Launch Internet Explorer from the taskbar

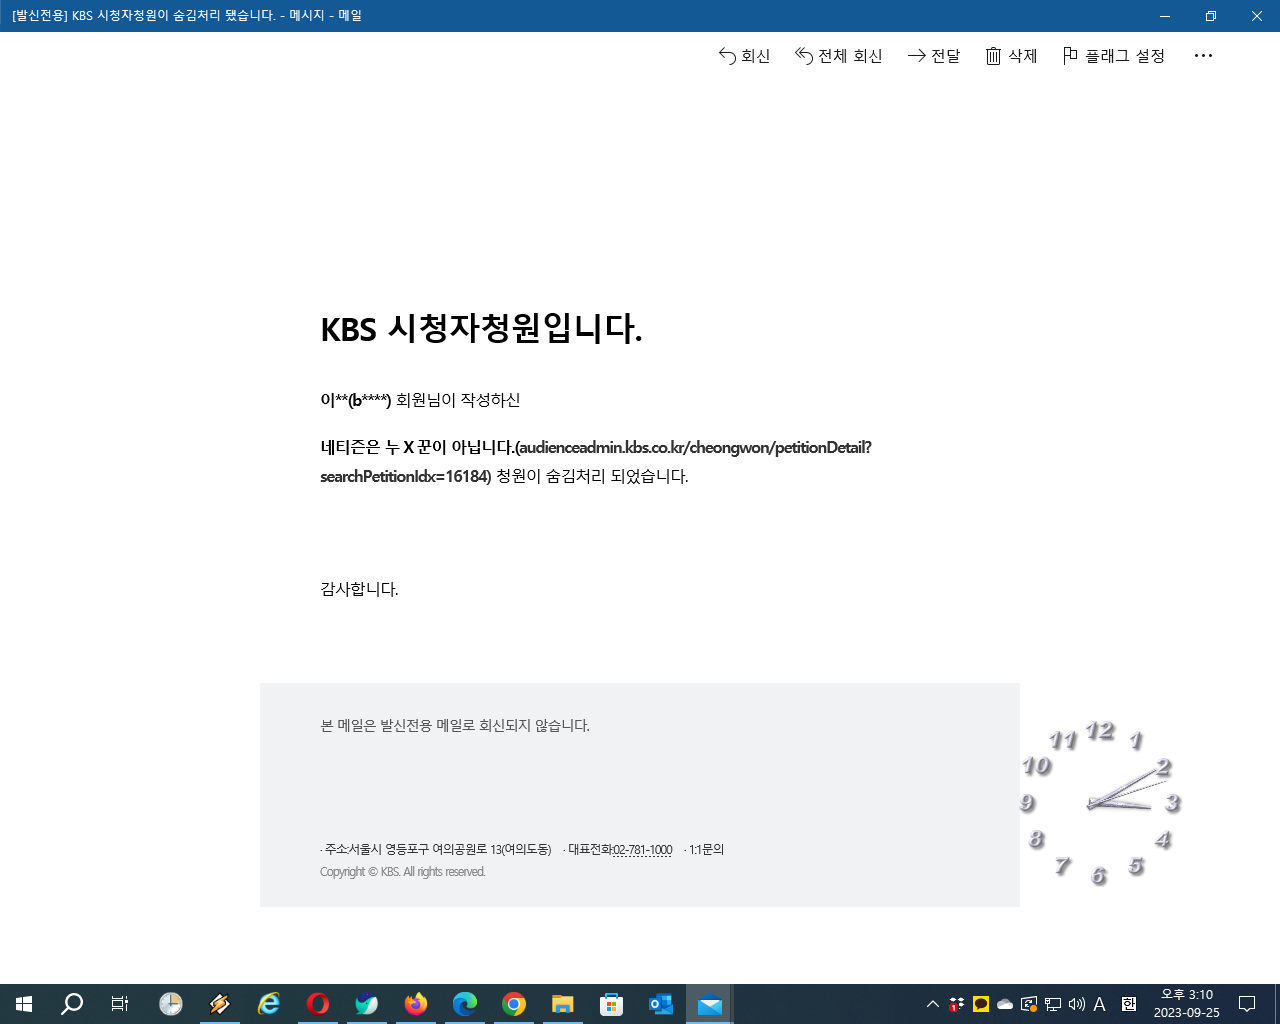click(269, 1004)
